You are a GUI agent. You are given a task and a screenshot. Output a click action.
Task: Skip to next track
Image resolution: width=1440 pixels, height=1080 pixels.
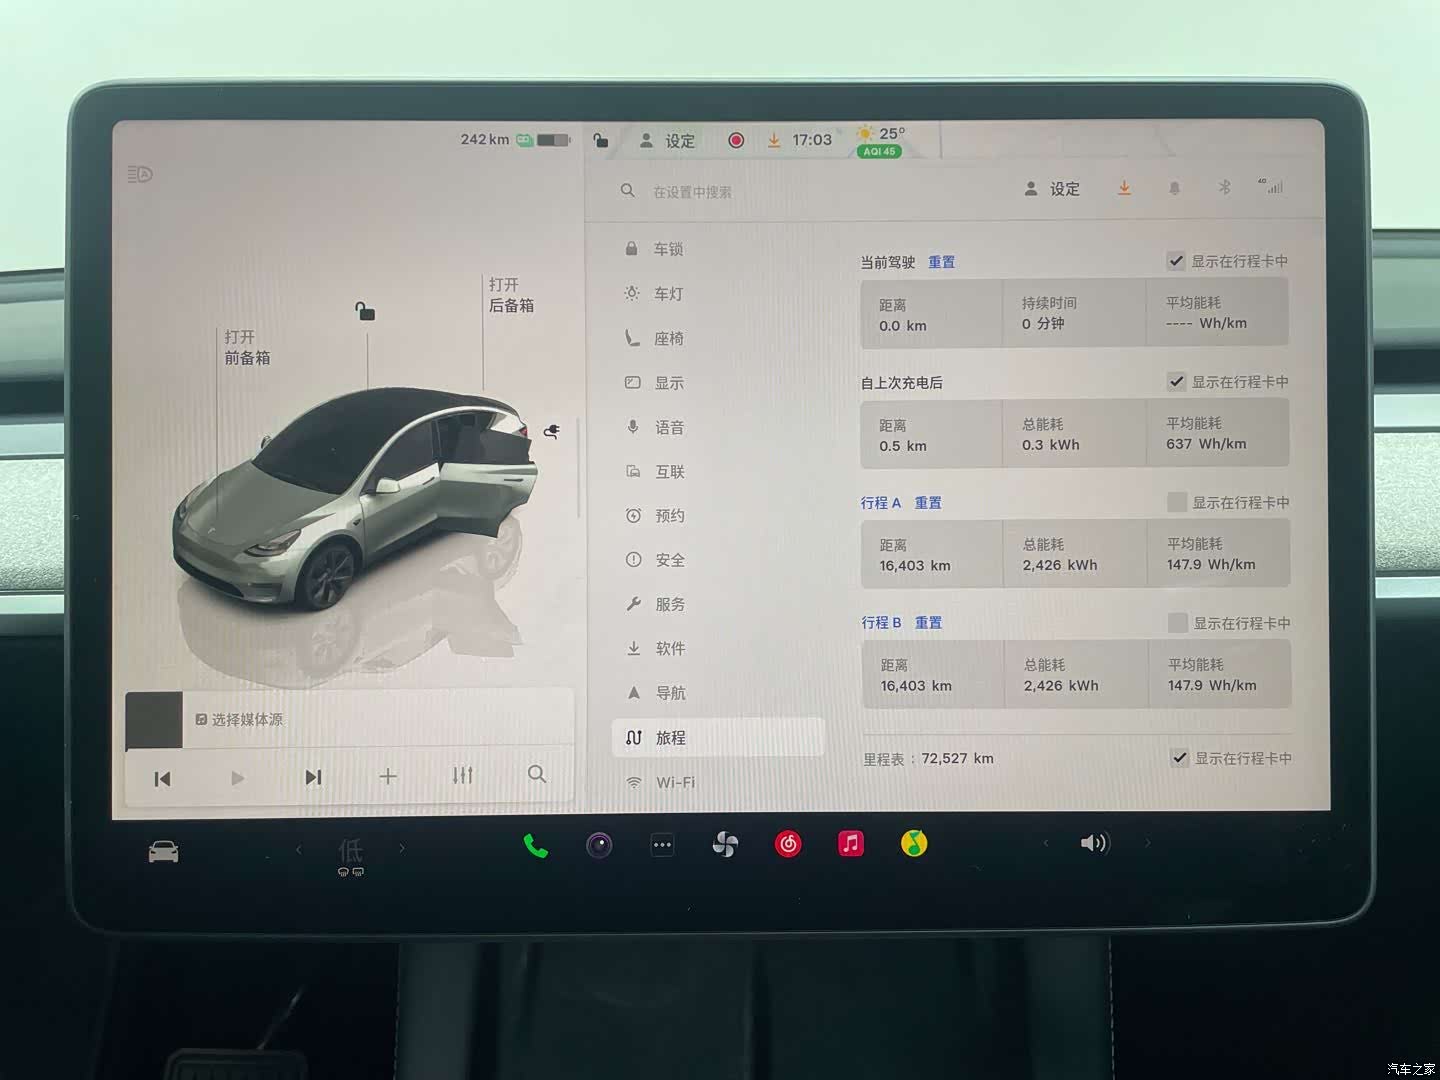pos(313,777)
